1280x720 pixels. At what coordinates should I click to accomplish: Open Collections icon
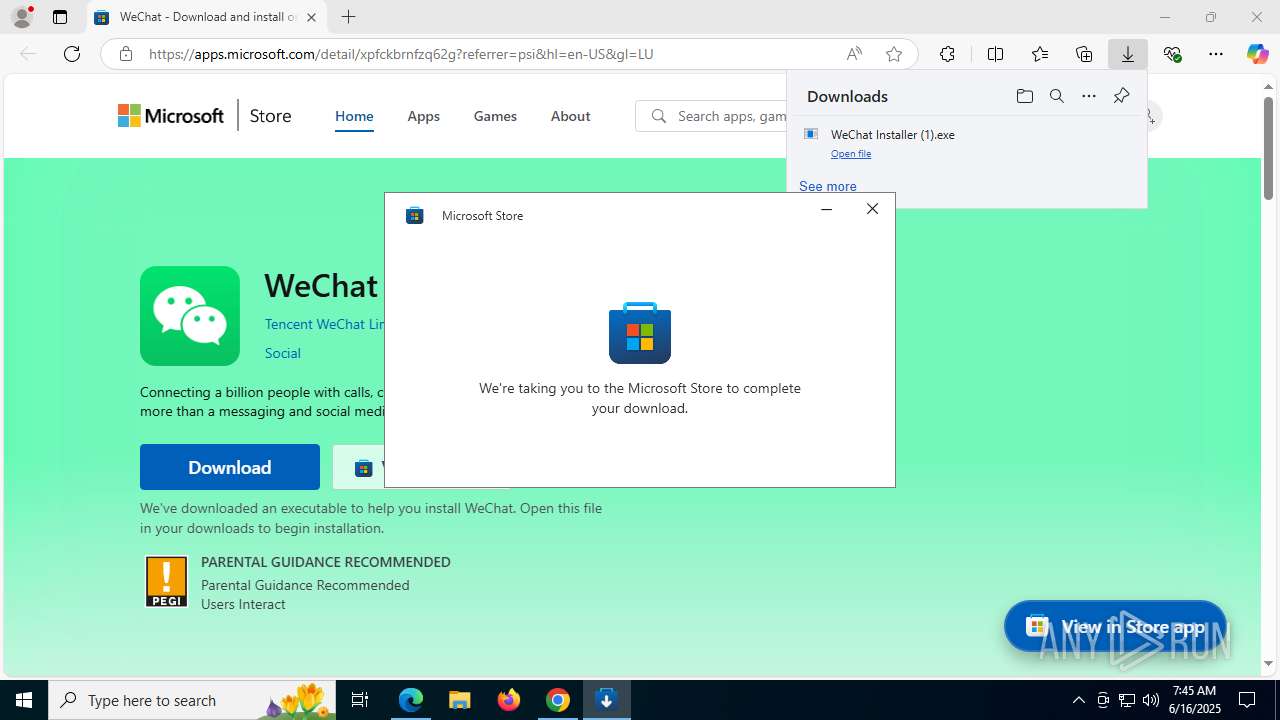click(1084, 54)
